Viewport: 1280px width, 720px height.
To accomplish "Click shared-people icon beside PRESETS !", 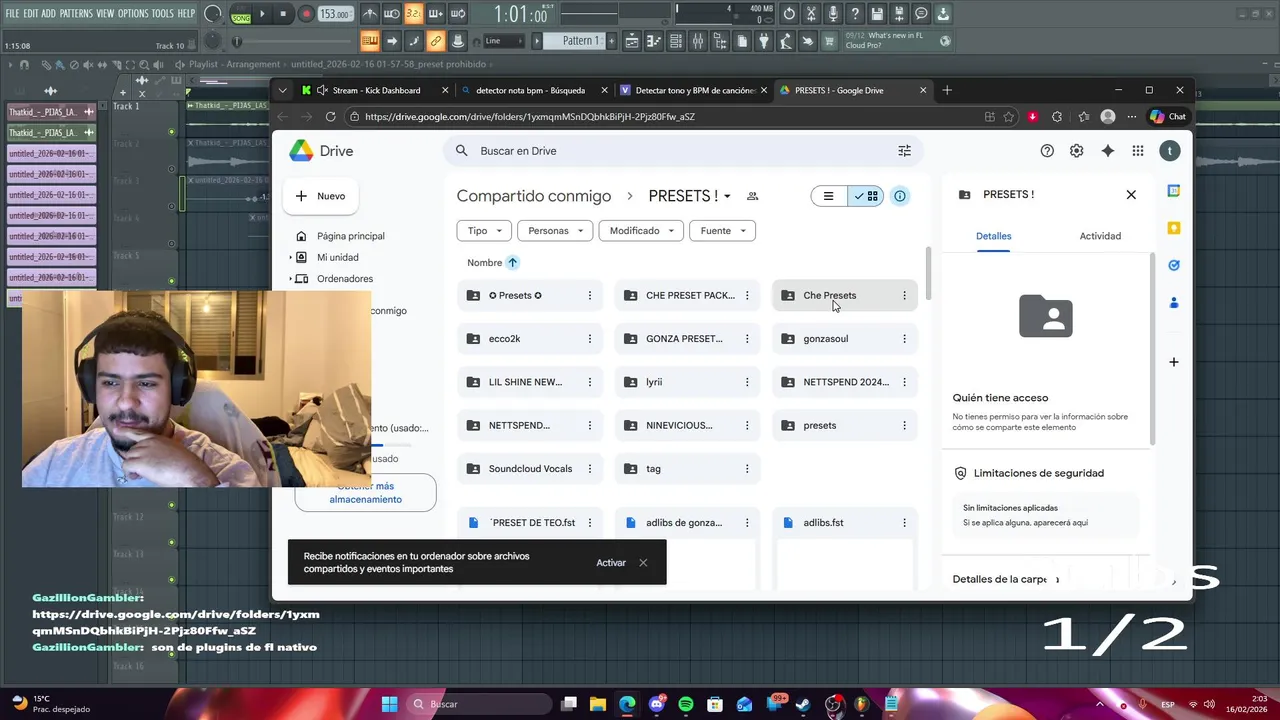I will coord(753,196).
